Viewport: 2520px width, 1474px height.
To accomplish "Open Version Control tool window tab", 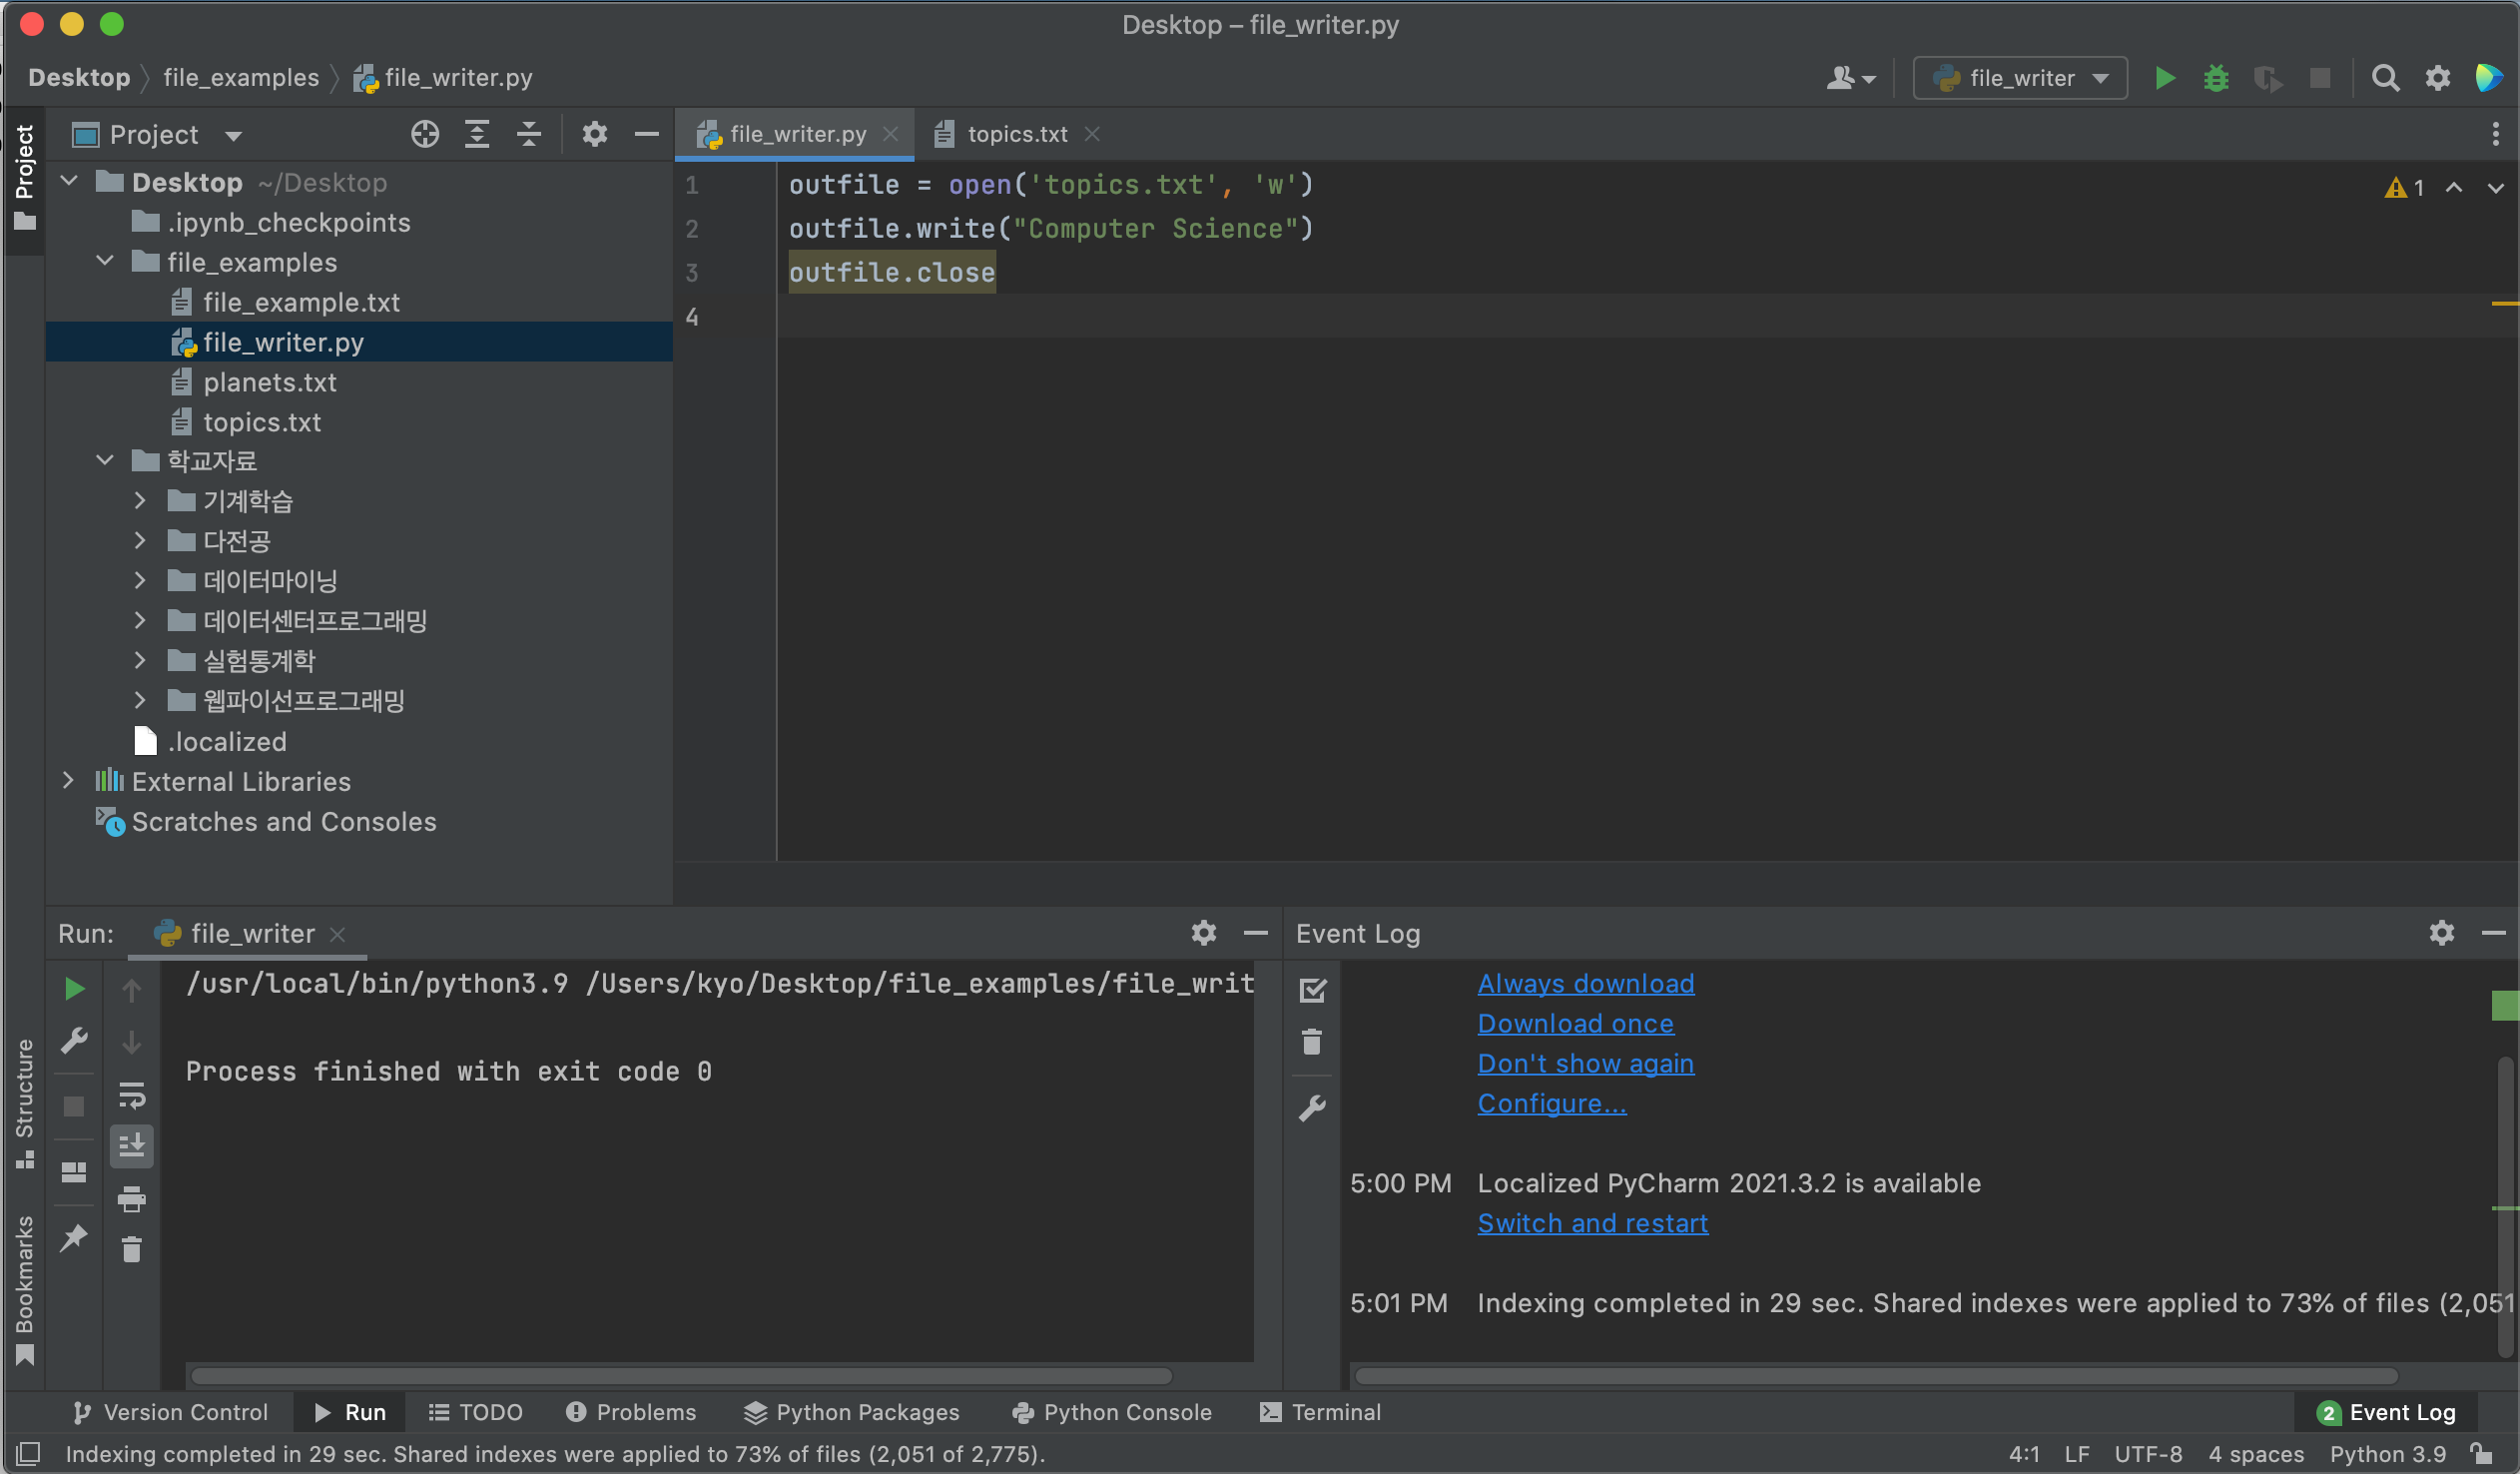I will 170,1412.
